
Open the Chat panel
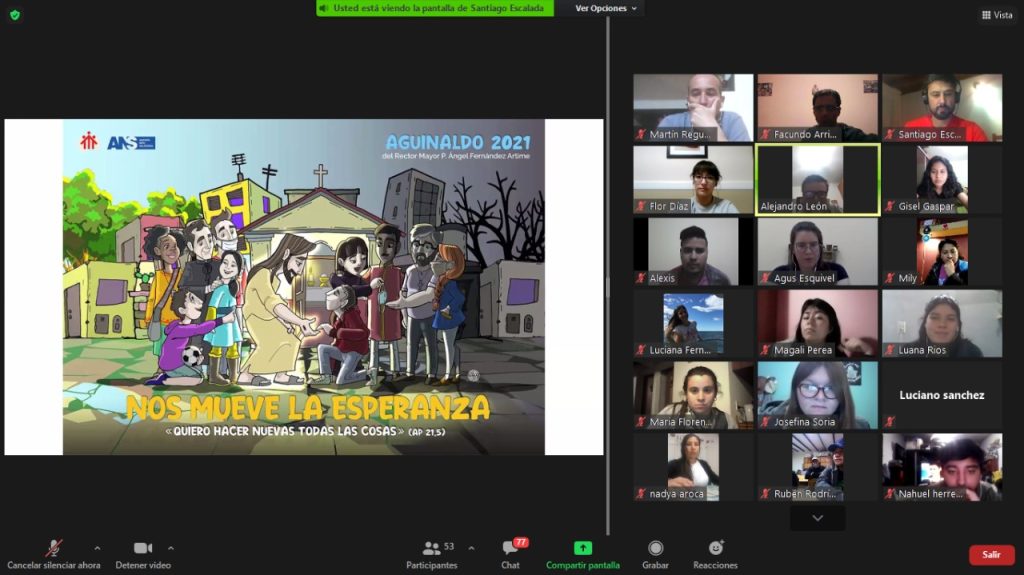point(511,554)
